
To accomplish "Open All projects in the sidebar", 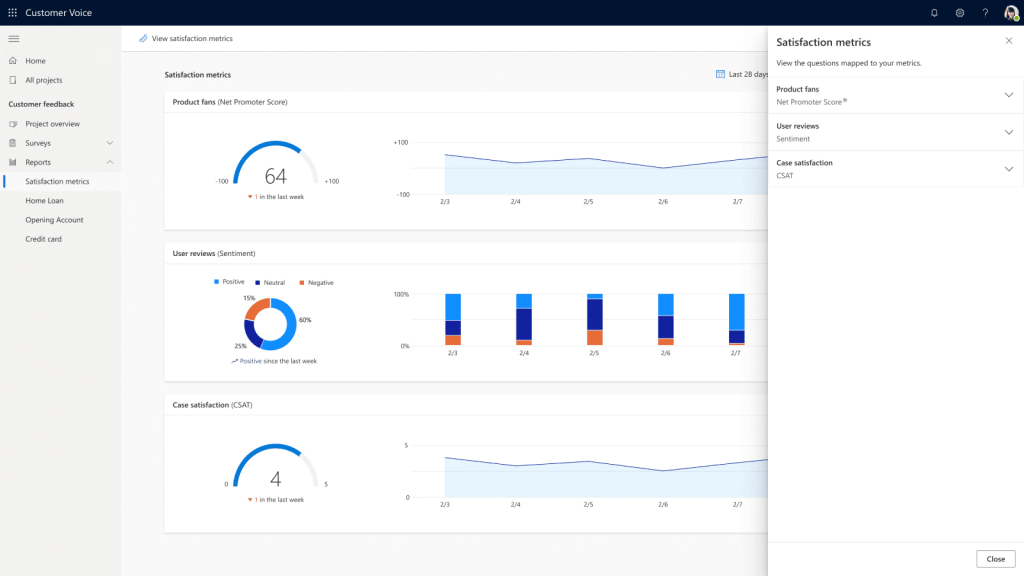I will (x=43, y=80).
